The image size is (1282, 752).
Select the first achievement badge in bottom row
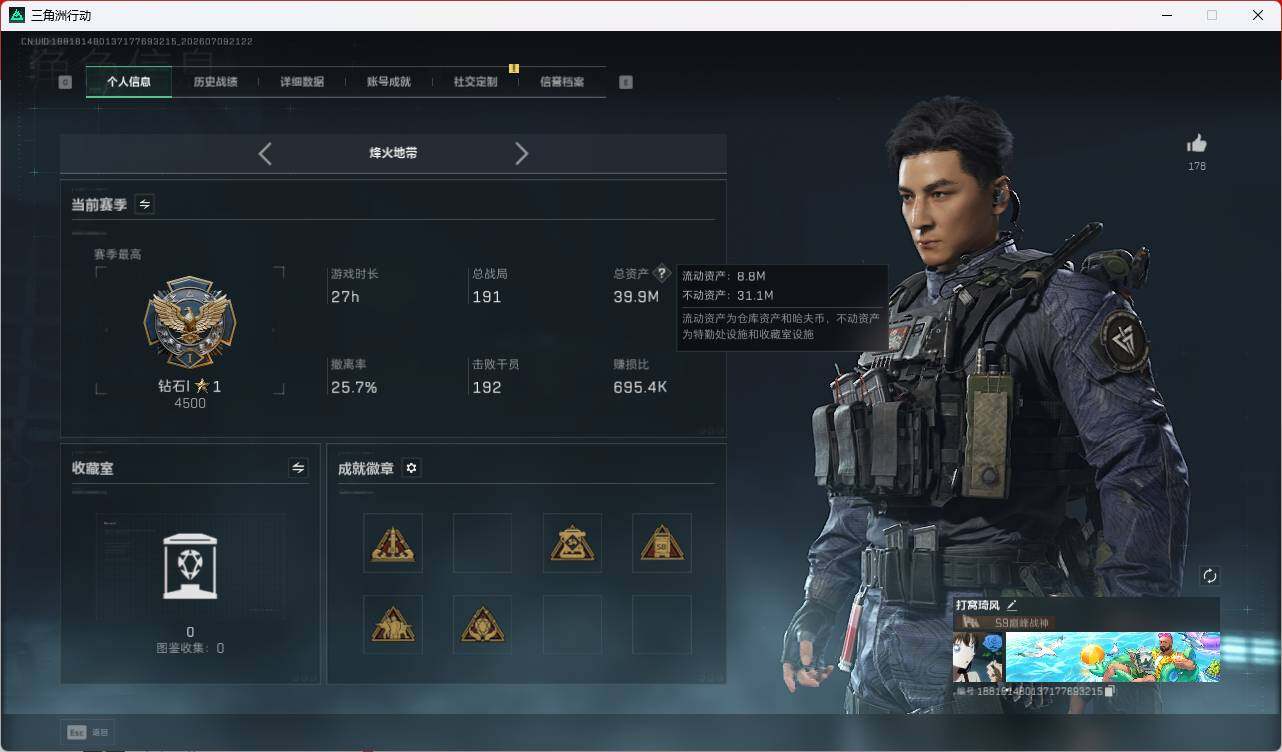click(393, 625)
